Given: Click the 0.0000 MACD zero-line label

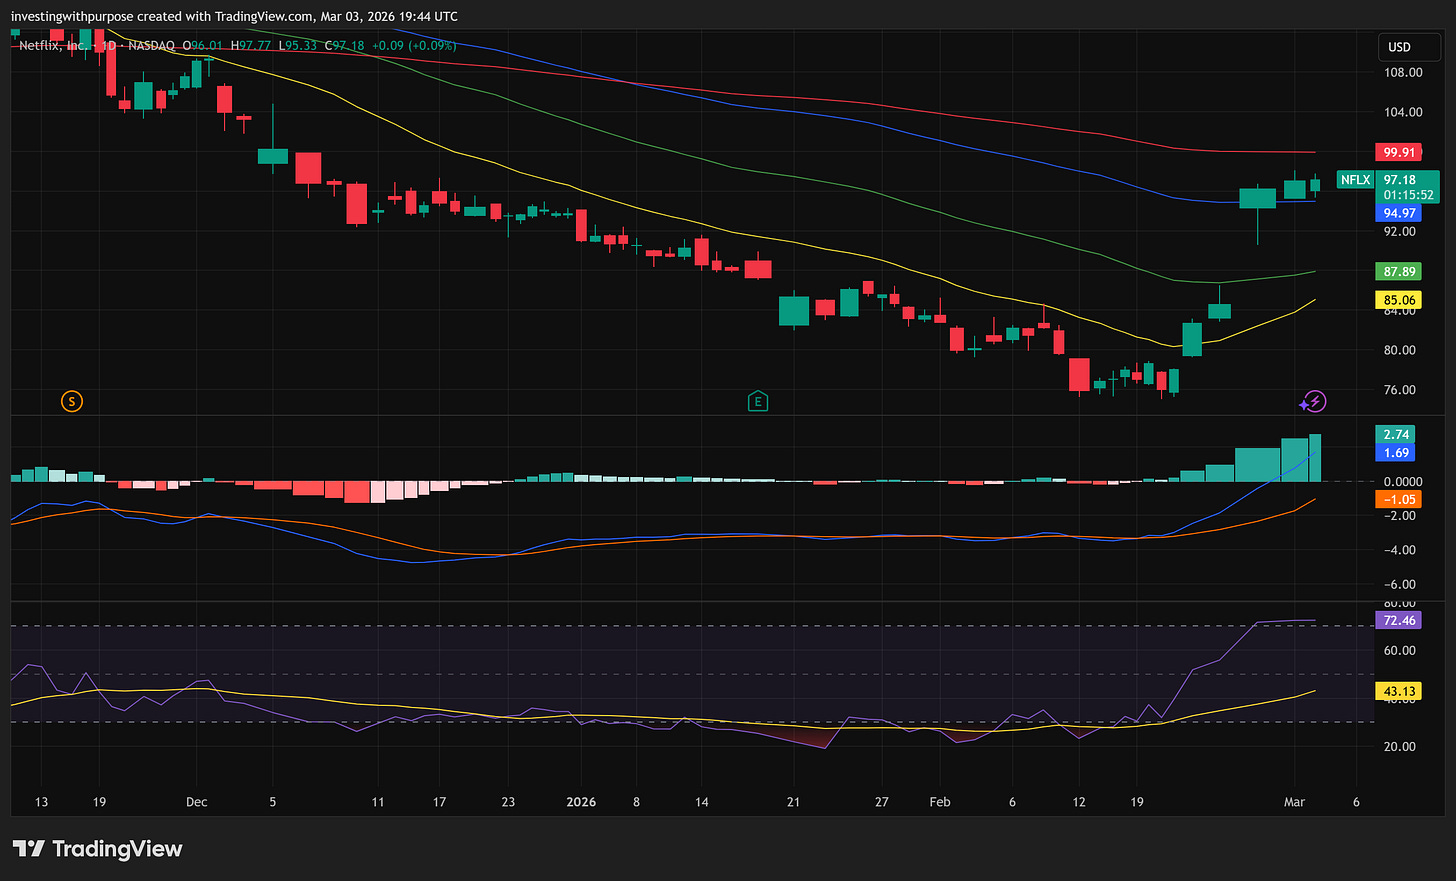Looking at the screenshot, I should click(1403, 482).
